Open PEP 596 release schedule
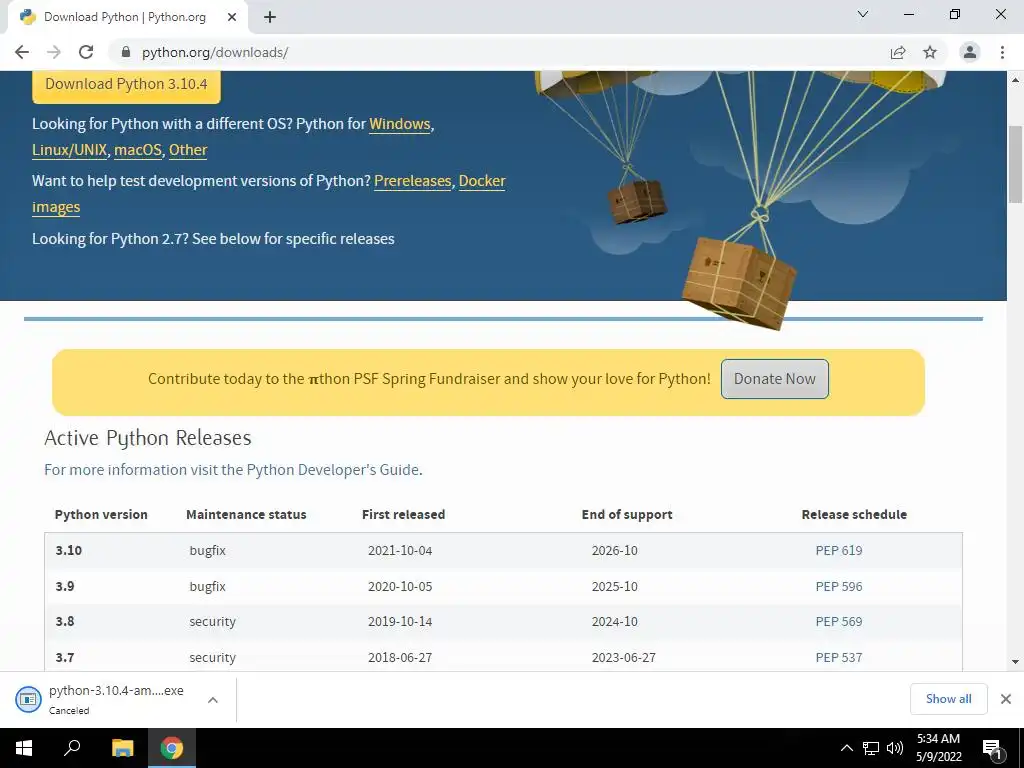The height and width of the screenshot is (768, 1024). point(839,586)
